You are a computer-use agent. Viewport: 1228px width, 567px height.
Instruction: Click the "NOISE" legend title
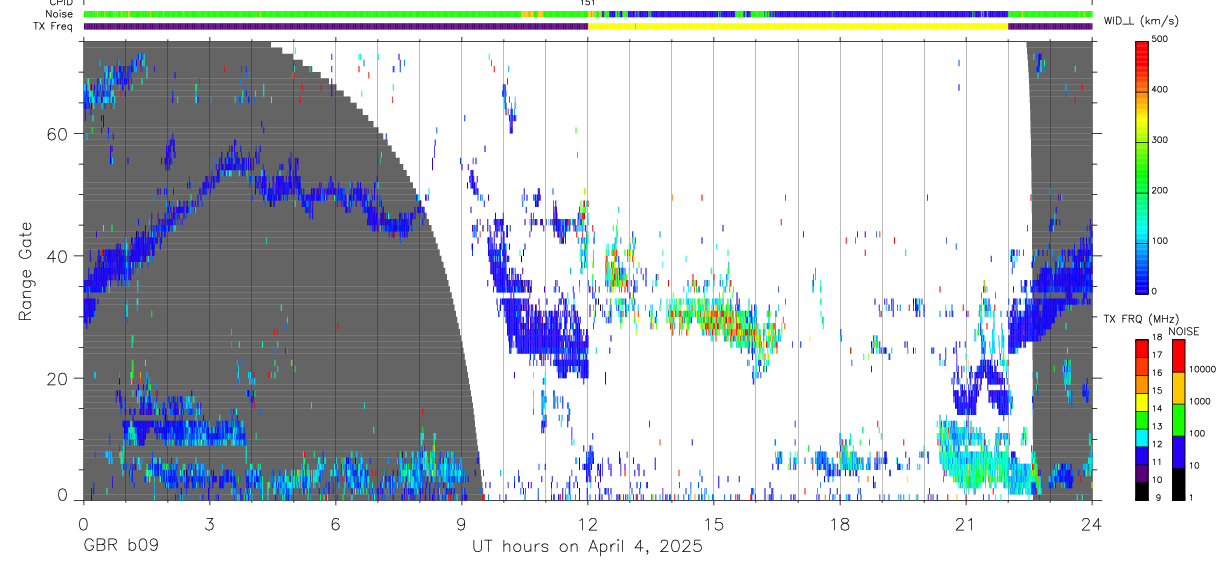1184,331
